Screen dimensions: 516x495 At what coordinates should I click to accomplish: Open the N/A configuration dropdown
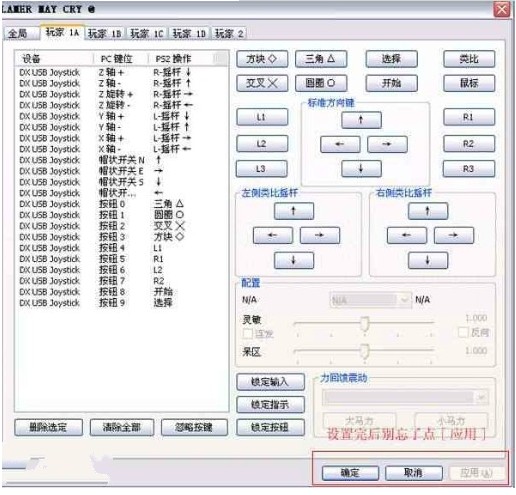tap(370, 300)
